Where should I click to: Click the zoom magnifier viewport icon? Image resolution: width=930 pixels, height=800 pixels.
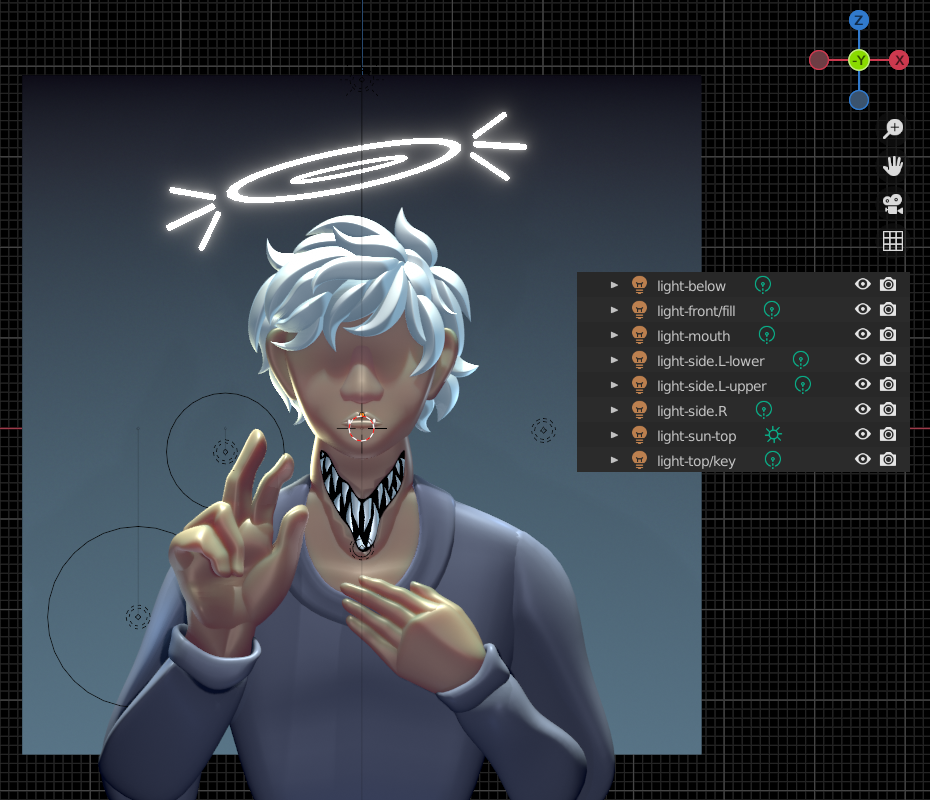893,129
